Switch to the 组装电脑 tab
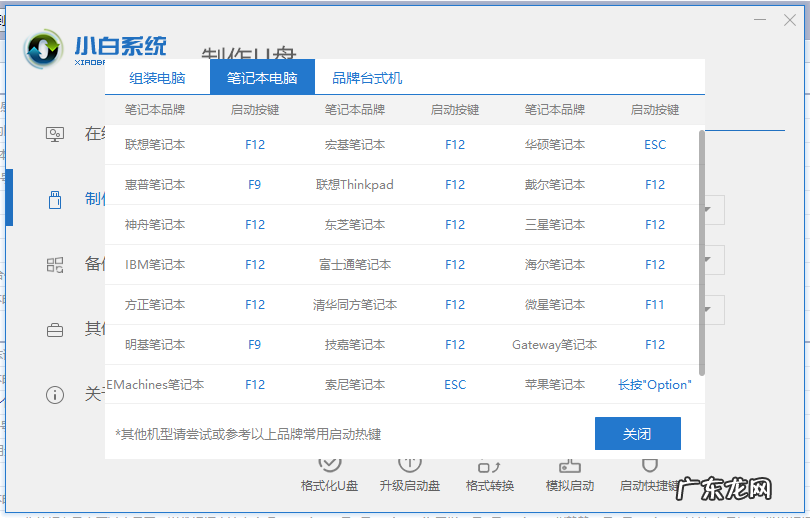This screenshot has height=518, width=810. point(157,78)
